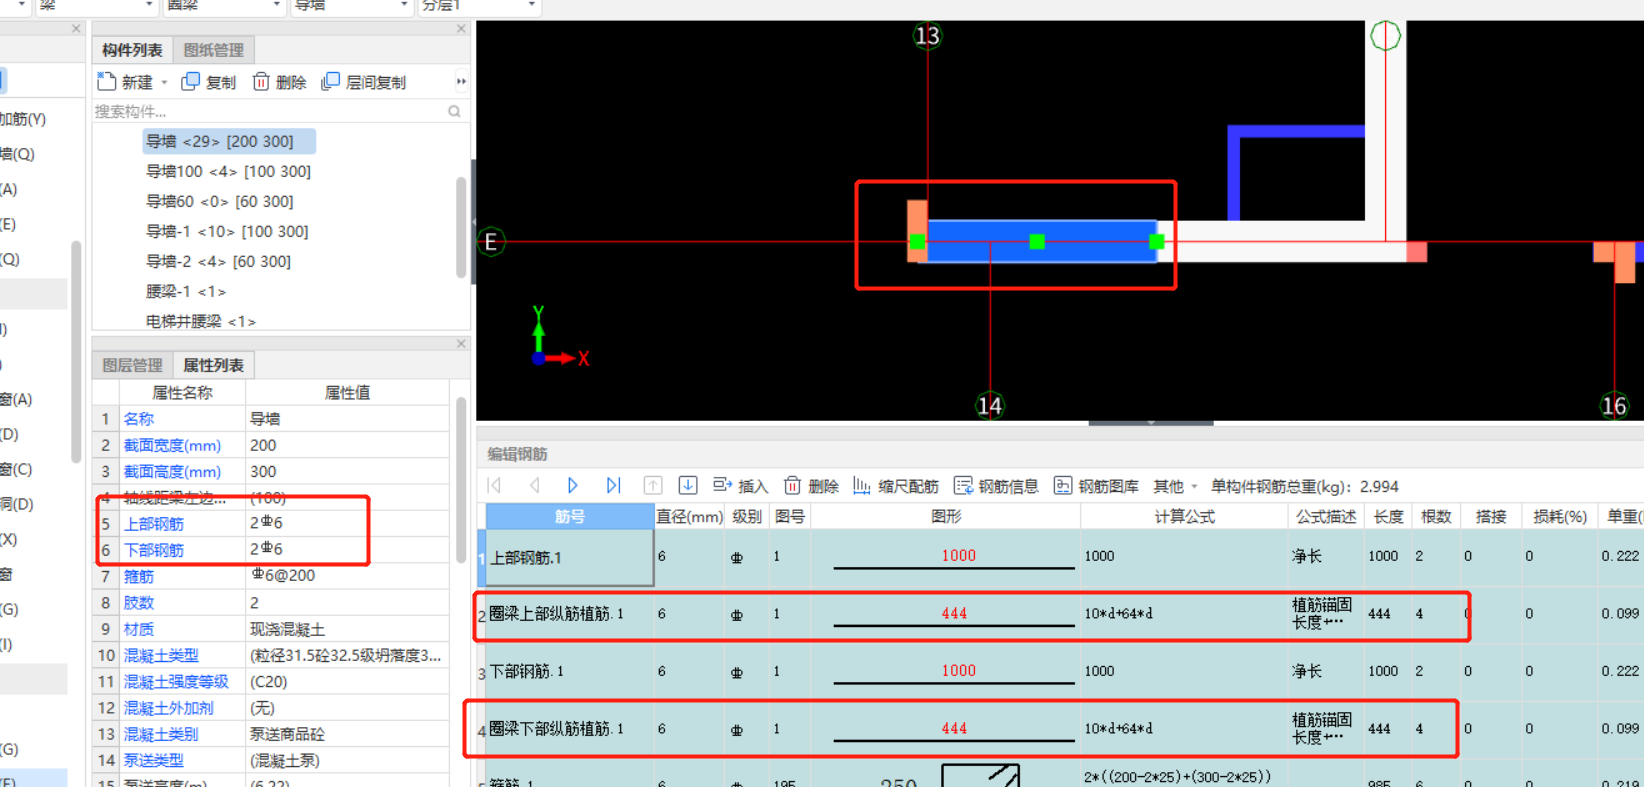Image resolution: width=1644 pixels, height=787 pixels.
Task: Click the 搜索构件 search field
Action: 270,111
